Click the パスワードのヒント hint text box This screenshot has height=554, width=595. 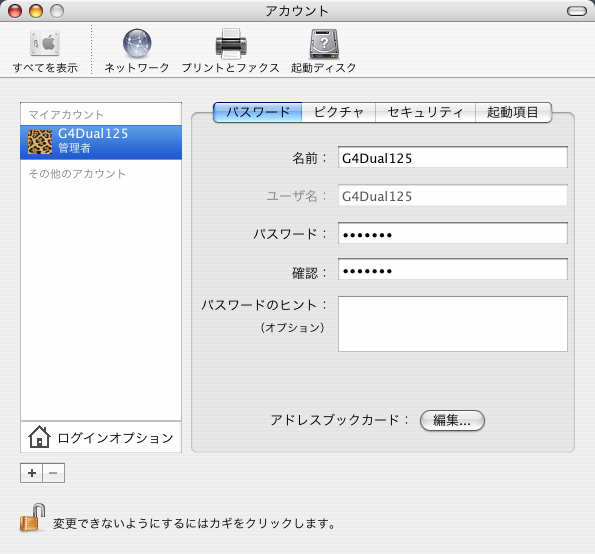[453, 324]
